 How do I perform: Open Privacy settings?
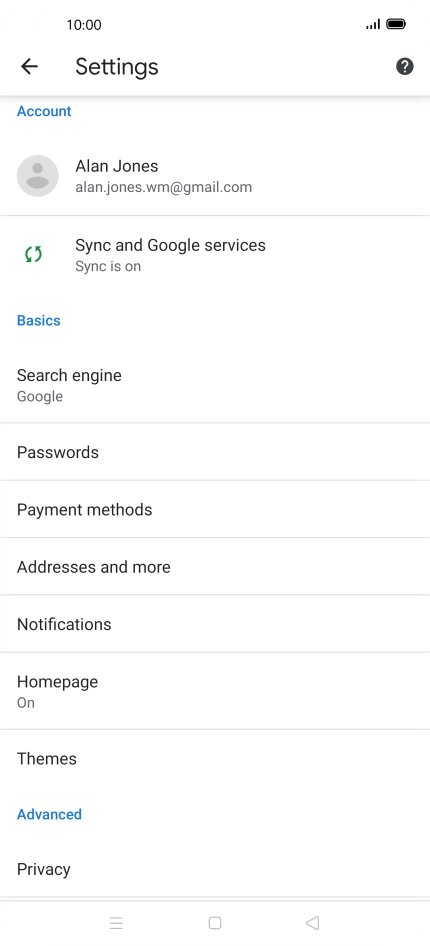coord(215,869)
